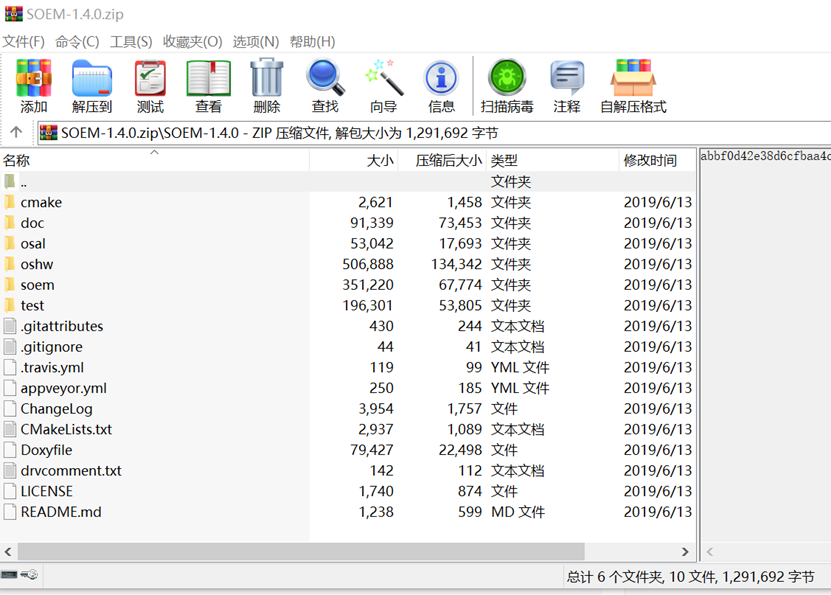Click the YML 文件 type for .travis.yml

coord(520,367)
